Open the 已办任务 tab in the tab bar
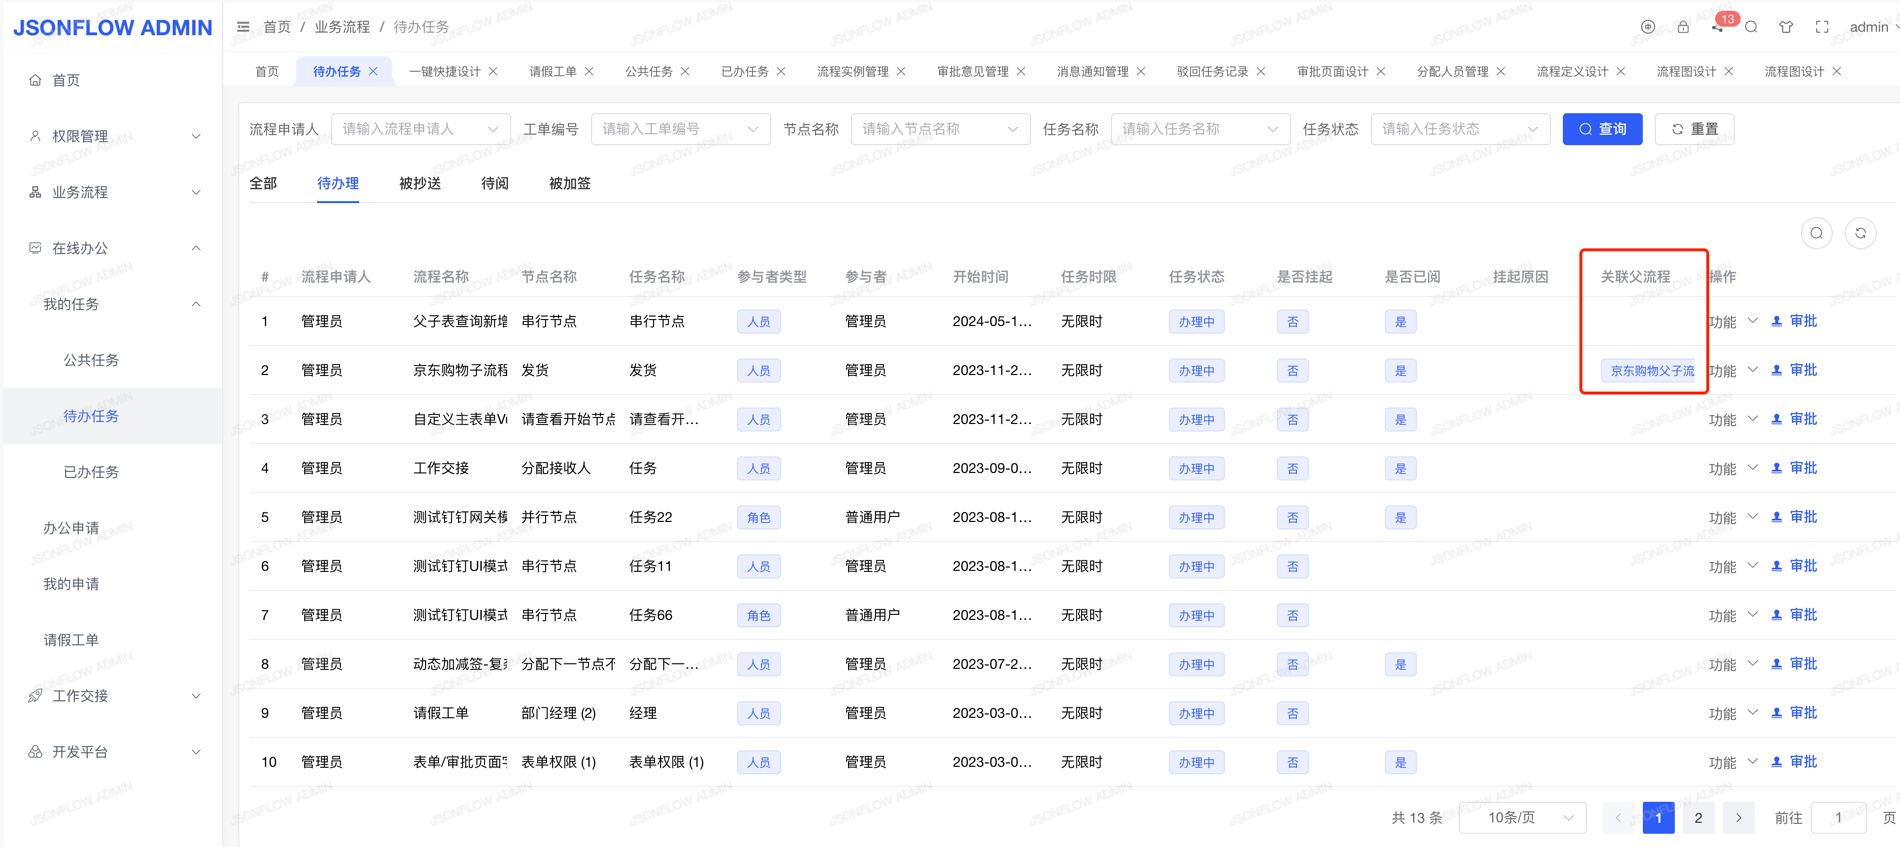Screen dimensions: 1900x847 [x=744, y=72]
